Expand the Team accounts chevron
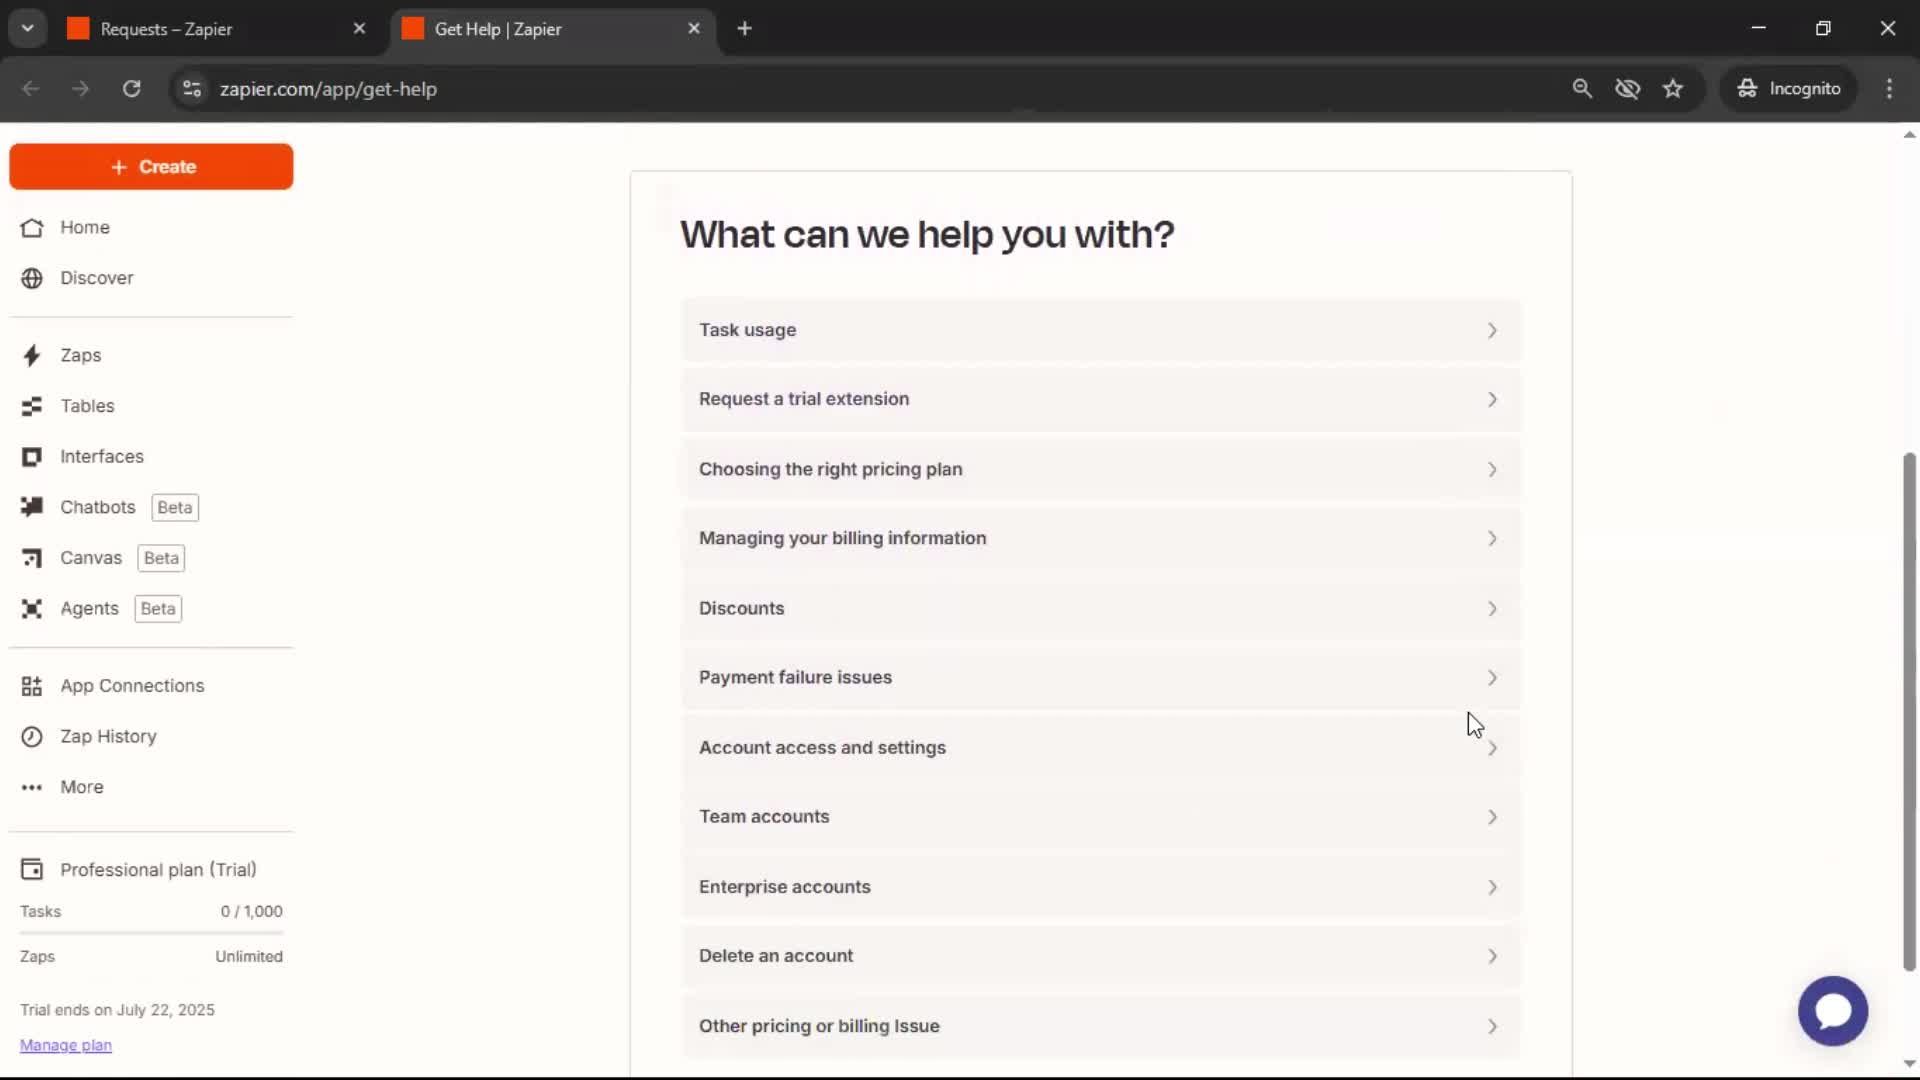 [1492, 817]
